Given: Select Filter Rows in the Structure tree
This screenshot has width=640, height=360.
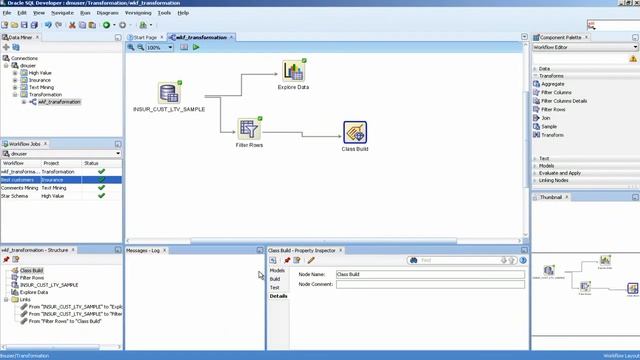Looking at the screenshot, I should pos(32,278).
